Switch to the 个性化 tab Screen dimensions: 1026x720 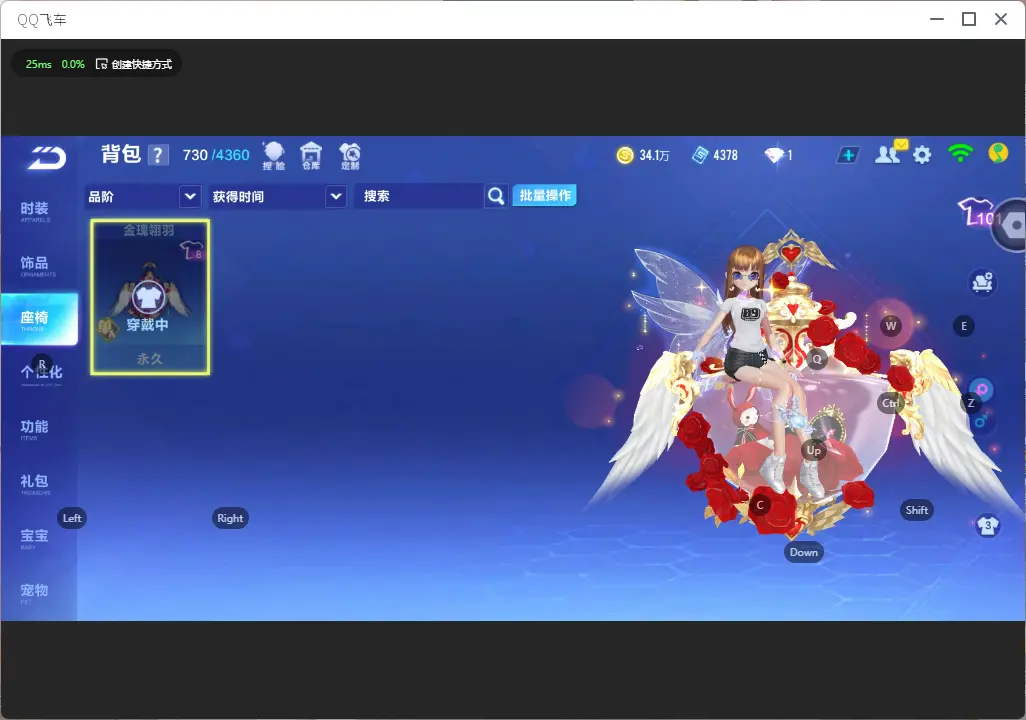pyautogui.click(x=39, y=373)
